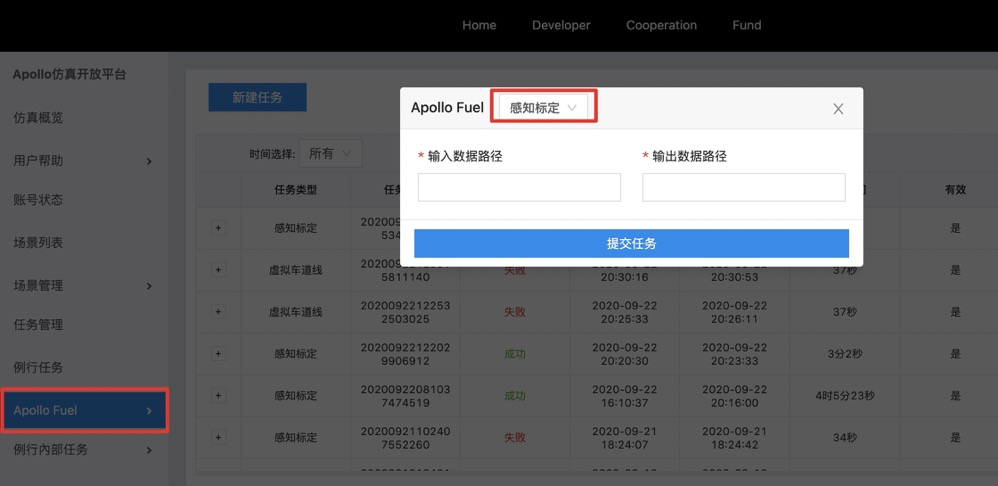This screenshot has height=486, width=998.
Task: Click the 34秒 duration cell
Action: pyautogui.click(x=845, y=438)
